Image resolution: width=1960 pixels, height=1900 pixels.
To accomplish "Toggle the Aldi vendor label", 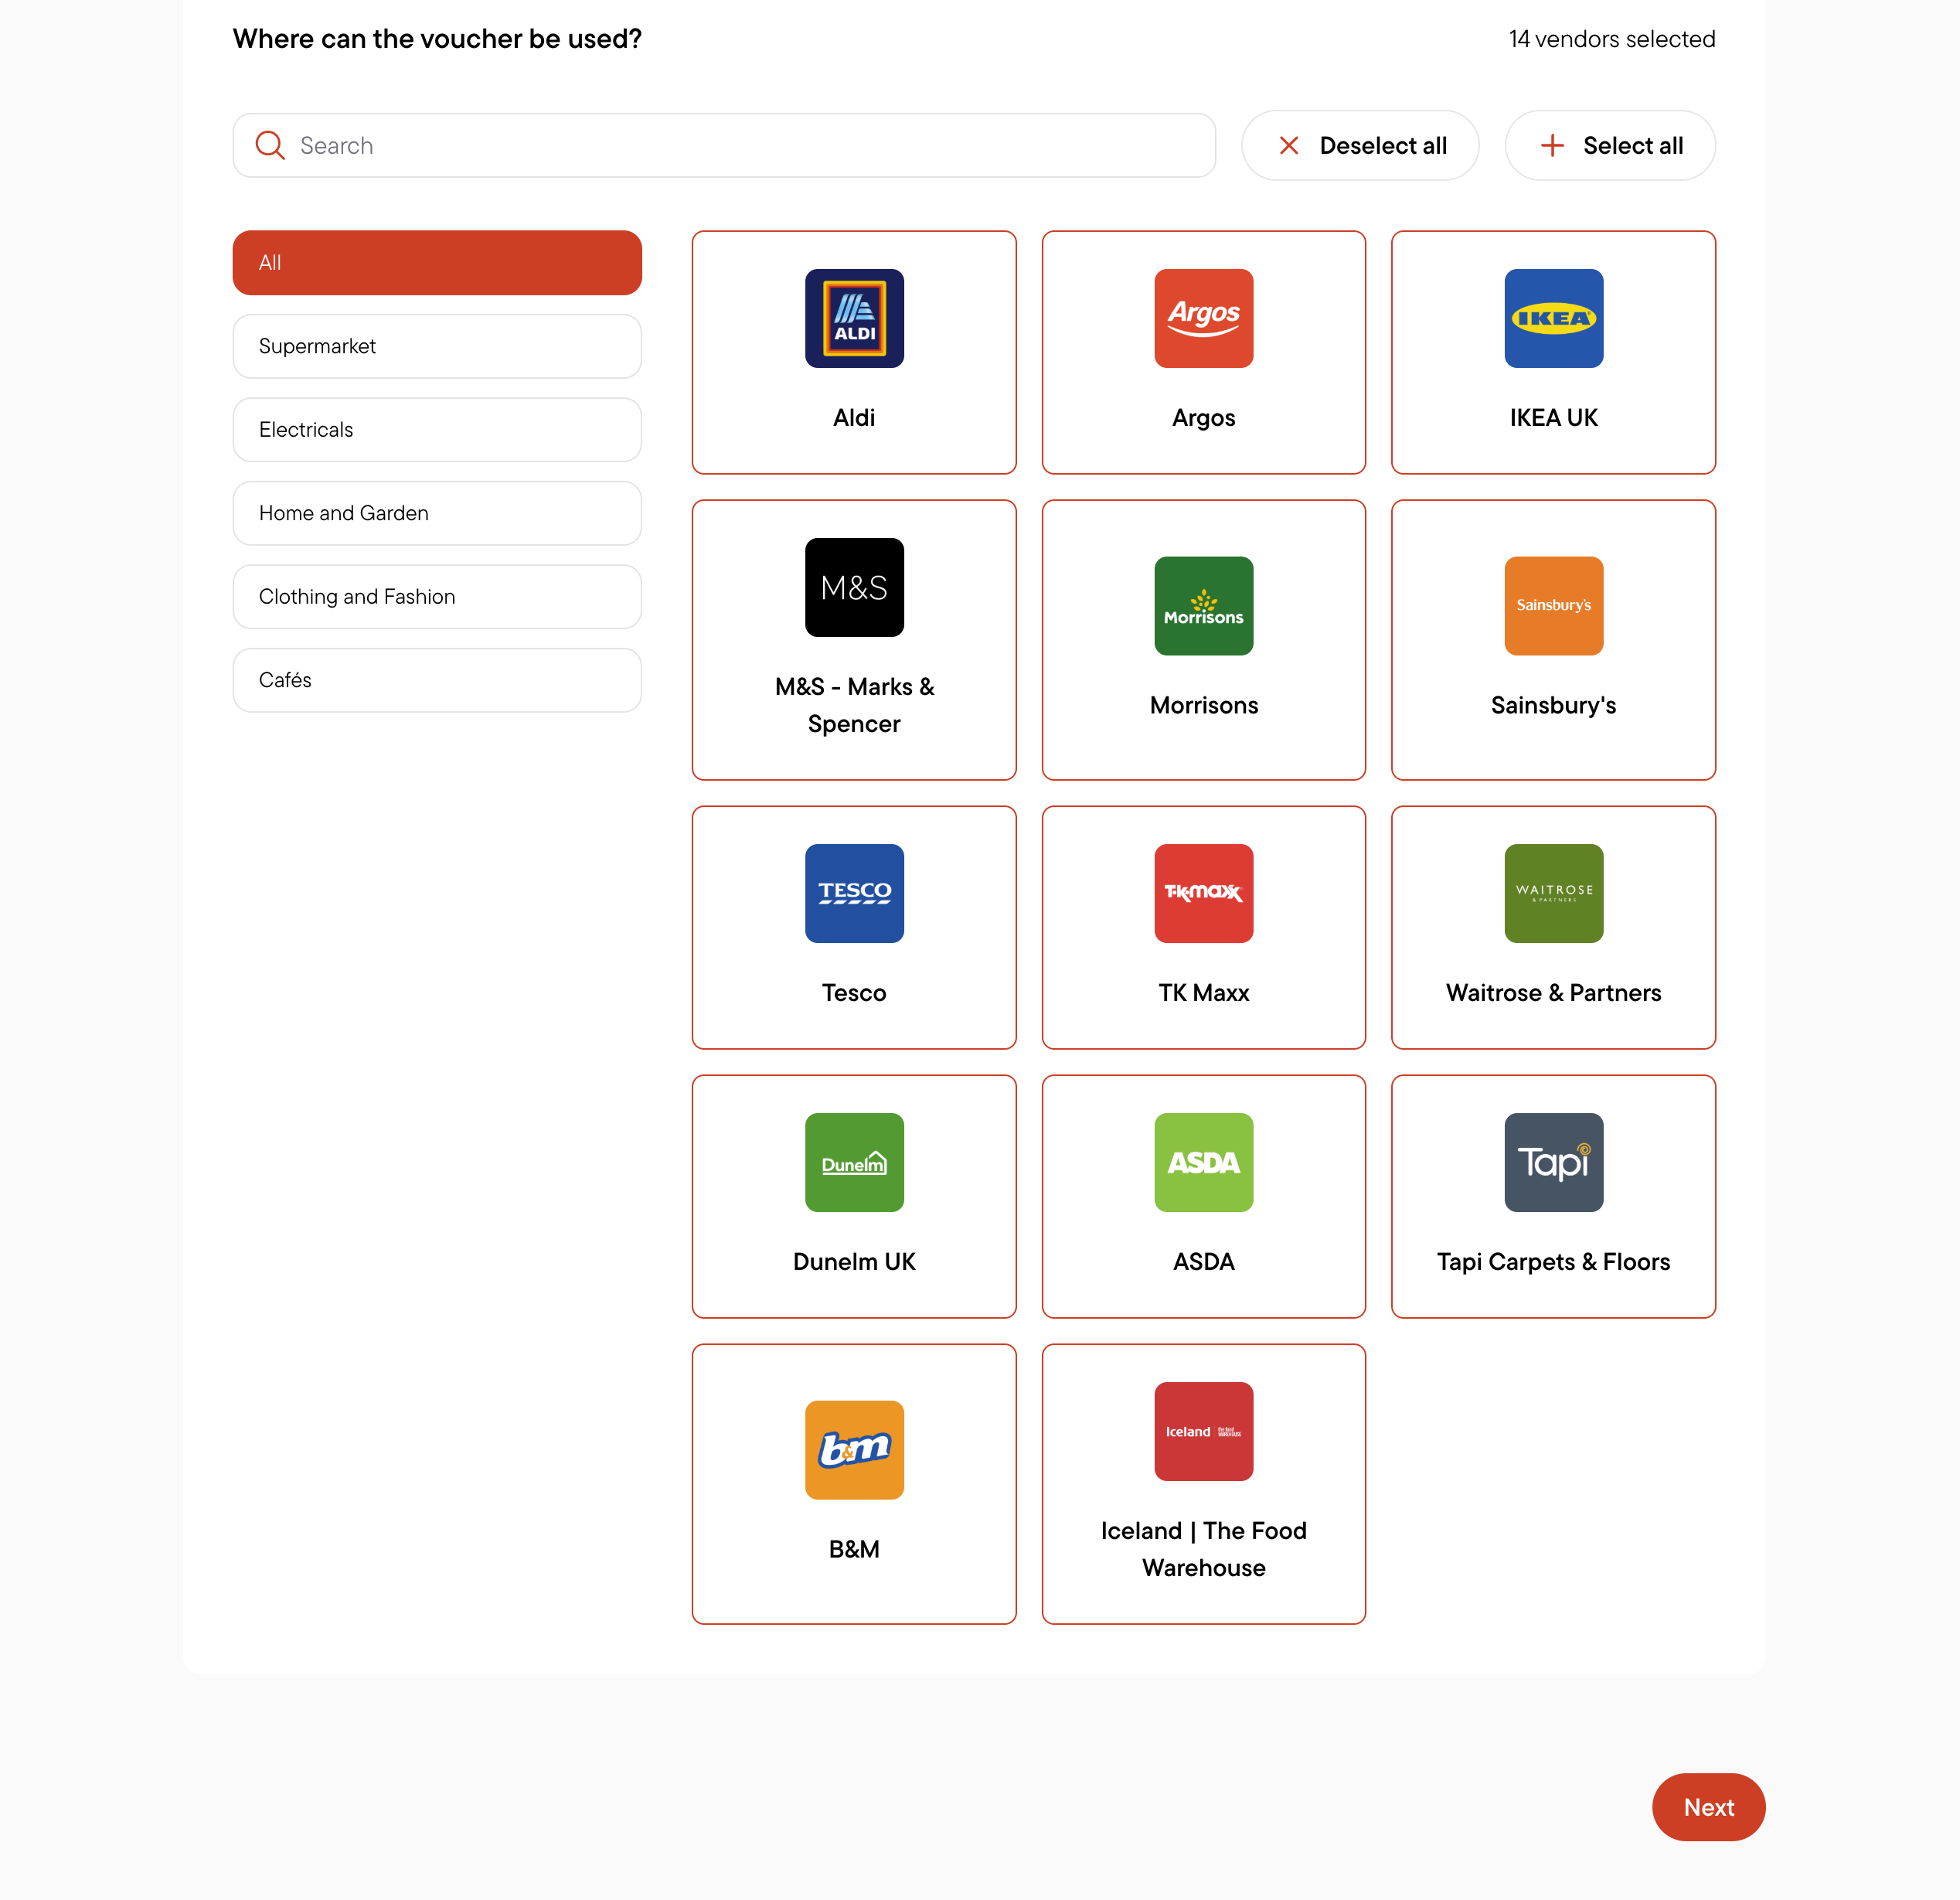I will click(x=854, y=418).
